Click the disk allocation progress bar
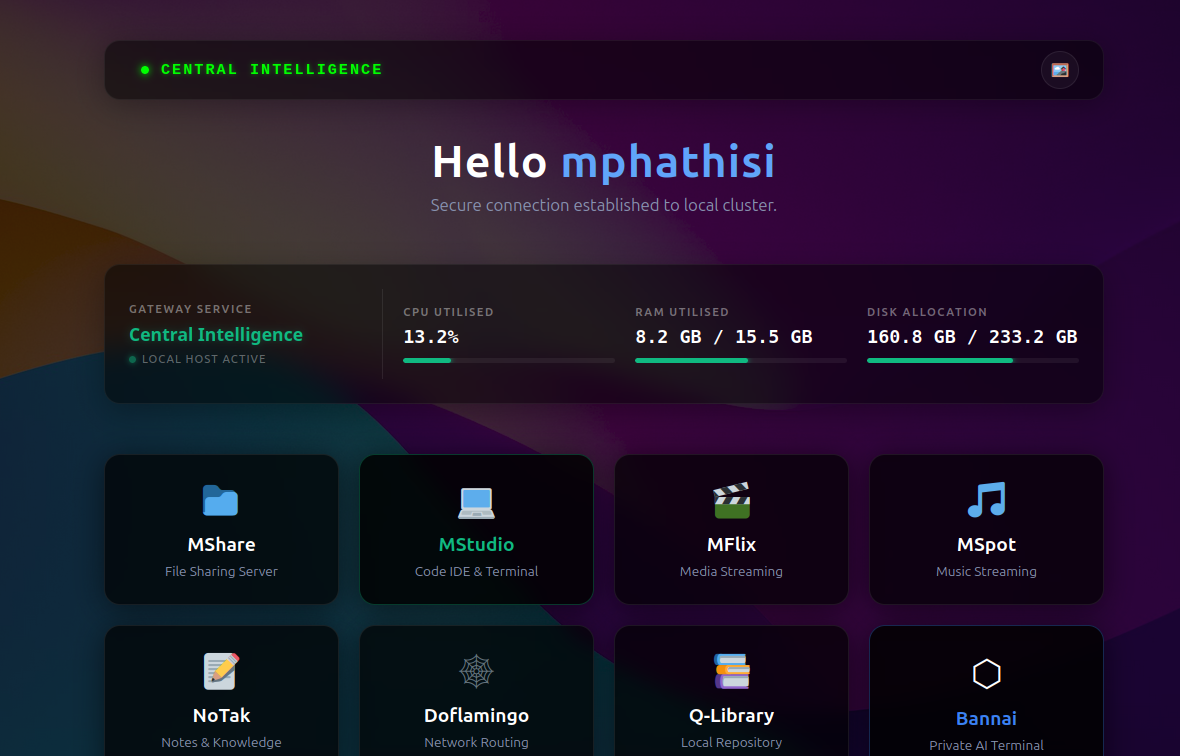The width and height of the screenshot is (1180, 756). click(x=972, y=360)
